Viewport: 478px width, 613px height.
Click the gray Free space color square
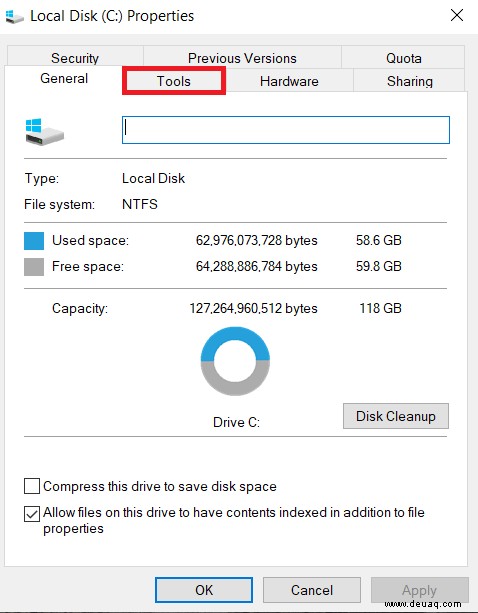[34, 267]
